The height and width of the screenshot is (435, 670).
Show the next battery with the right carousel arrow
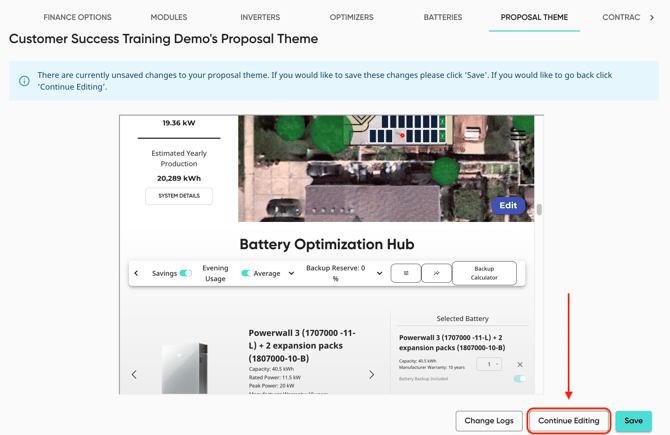tap(371, 375)
